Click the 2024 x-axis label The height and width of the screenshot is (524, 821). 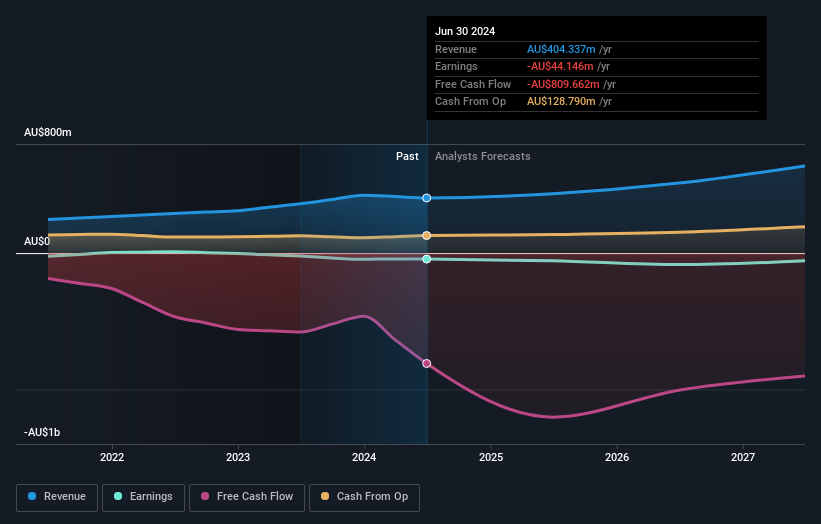pos(364,457)
